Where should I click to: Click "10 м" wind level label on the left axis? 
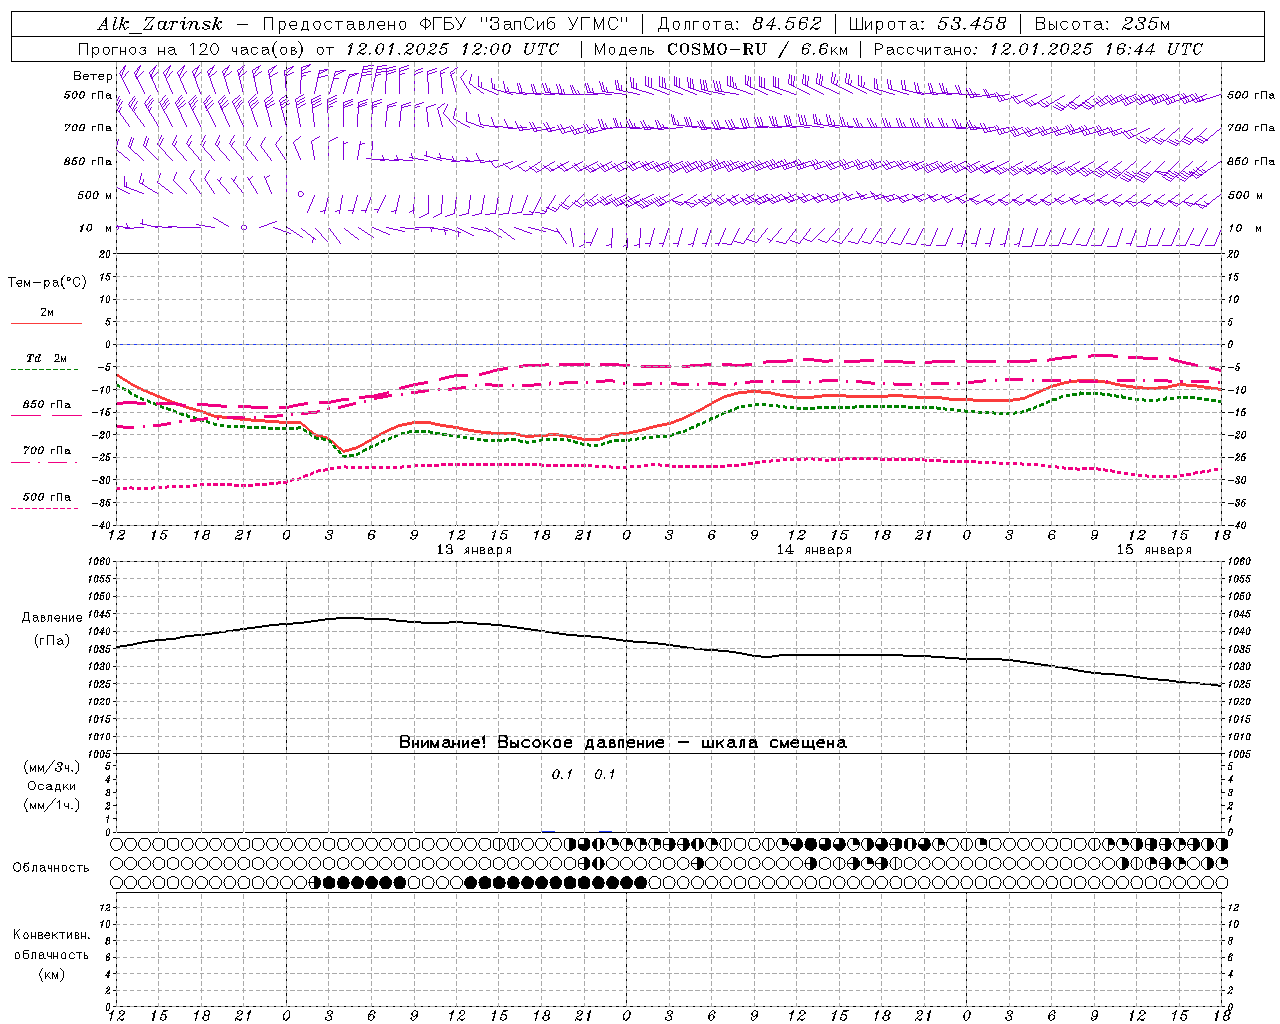(95, 228)
